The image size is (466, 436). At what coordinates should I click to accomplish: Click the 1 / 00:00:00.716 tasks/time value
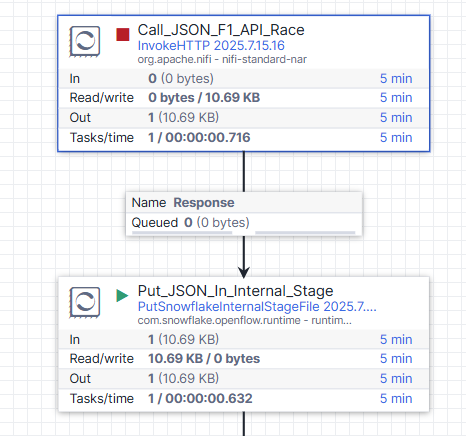(199, 137)
